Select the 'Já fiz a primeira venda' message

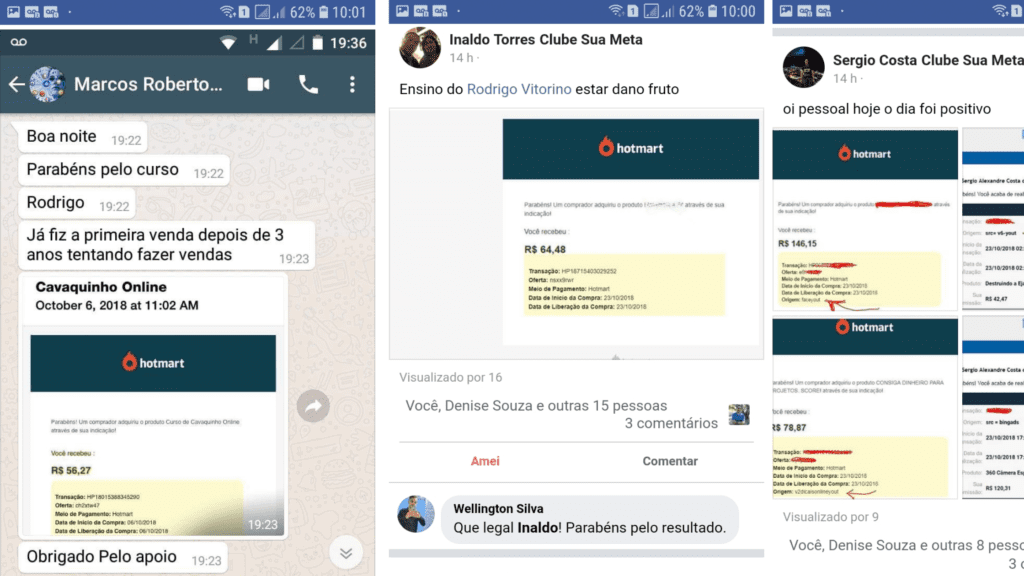(x=167, y=245)
